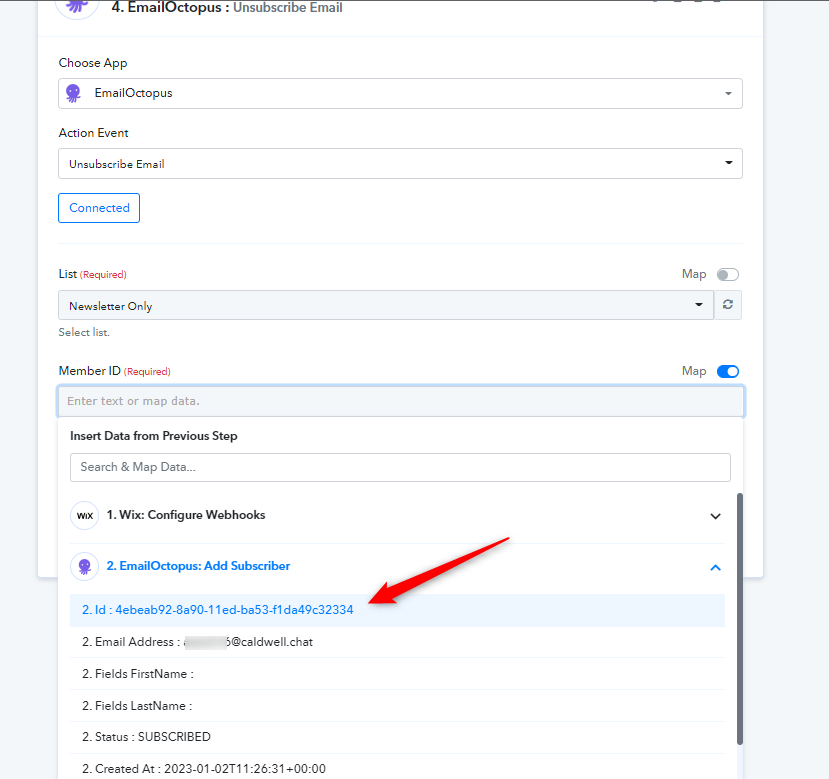The height and width of the screenshot is (779, 829).
Task: Select Id 4ebeab92-8a90-11ed-ba53-f1da49c32334
Action: coord(397,610)
